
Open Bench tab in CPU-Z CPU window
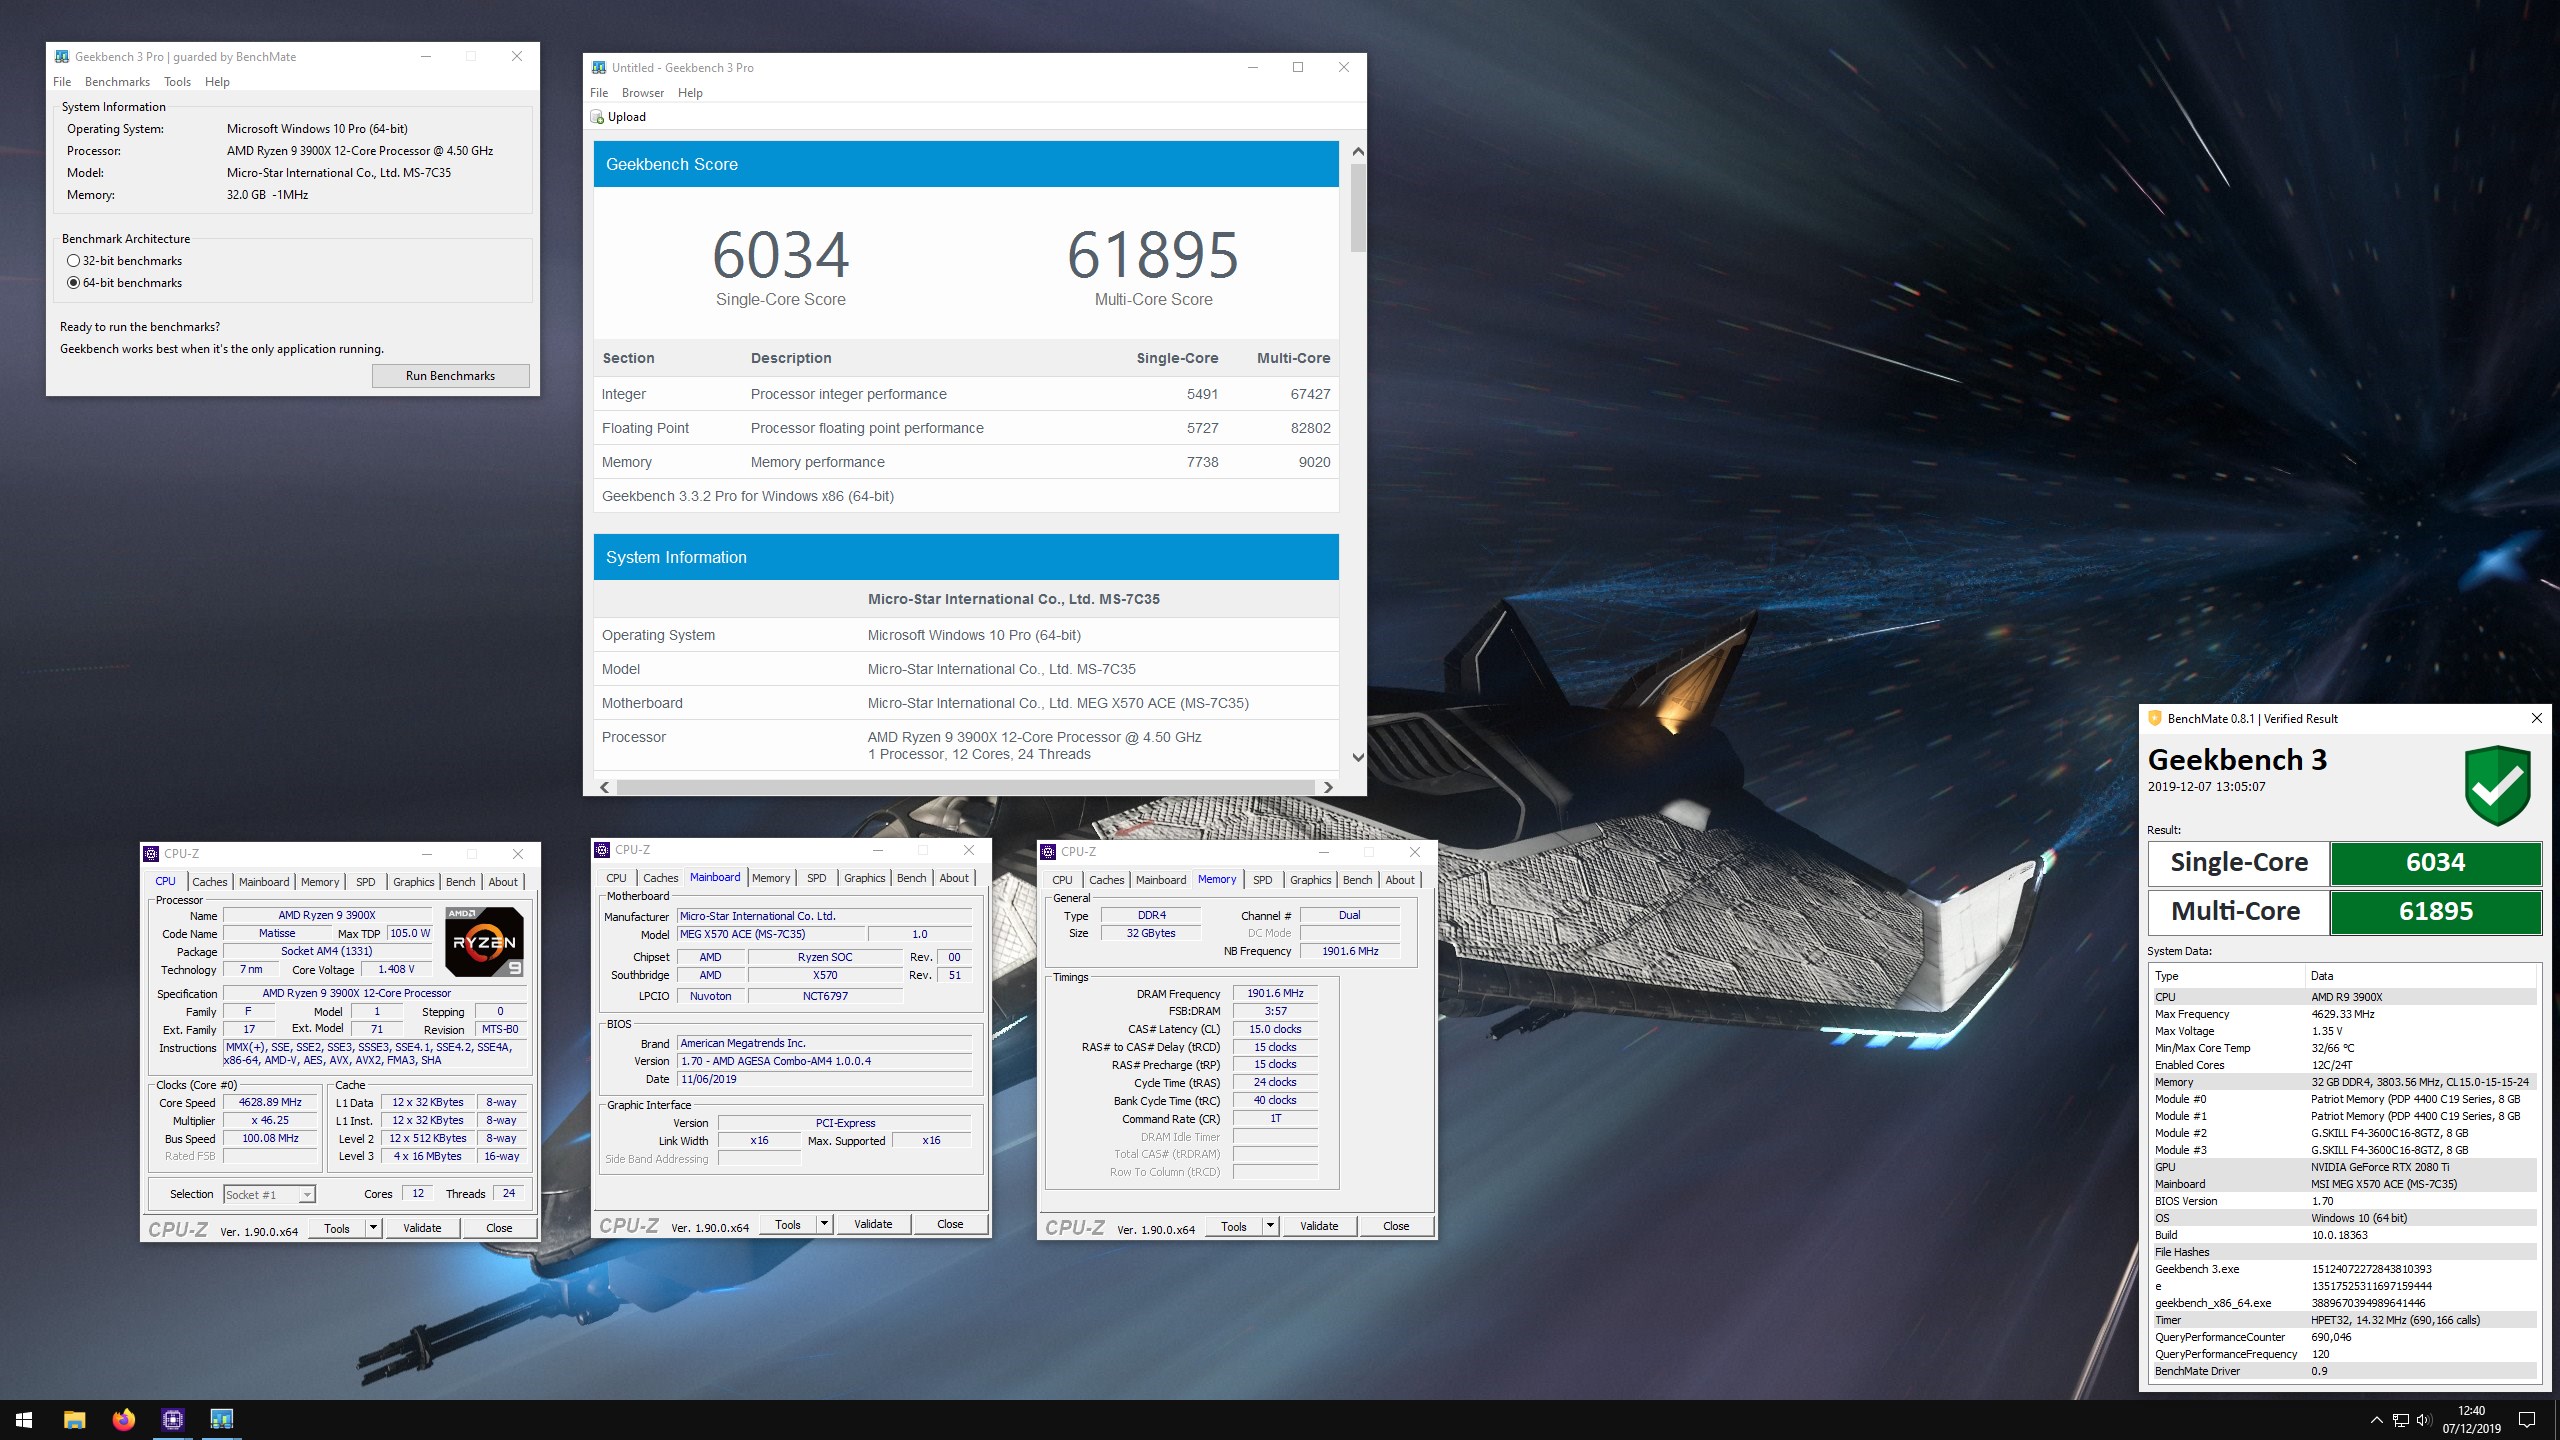461,882
